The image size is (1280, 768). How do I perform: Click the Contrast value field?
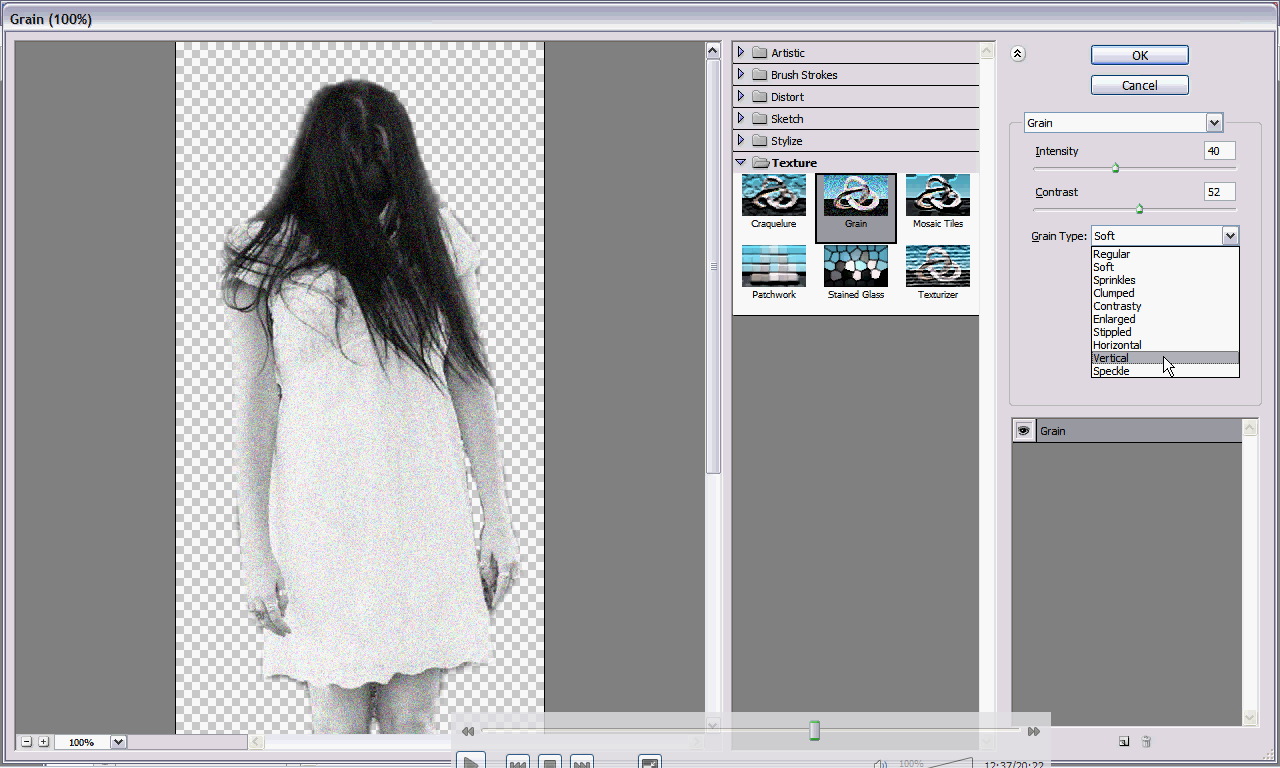[x=1219, y=192]
